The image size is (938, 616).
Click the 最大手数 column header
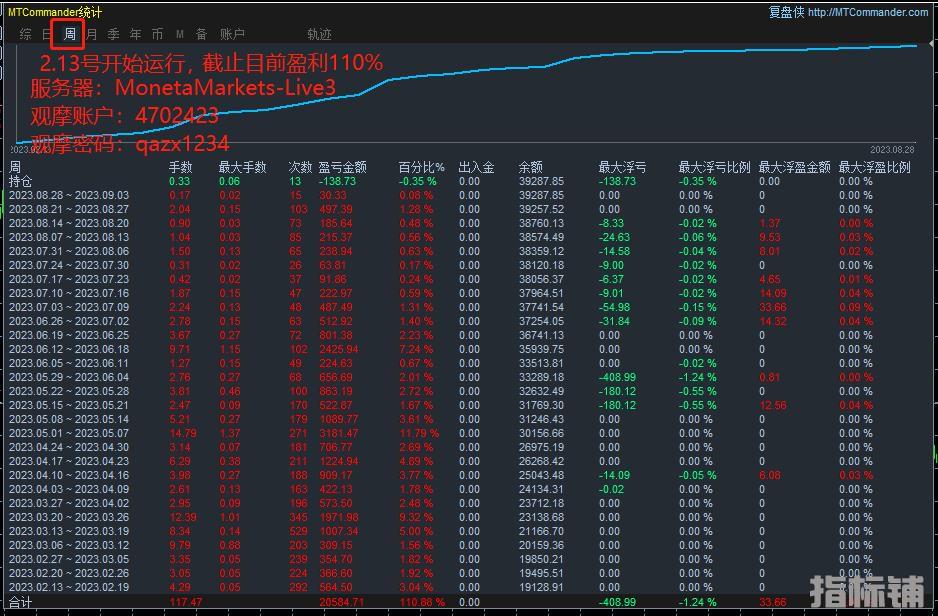tap(242, 167)
